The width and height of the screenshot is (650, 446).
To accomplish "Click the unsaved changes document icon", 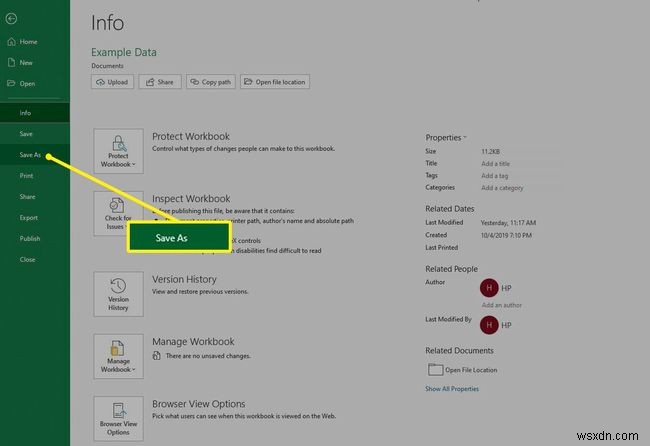I will [x=157, y=356].
